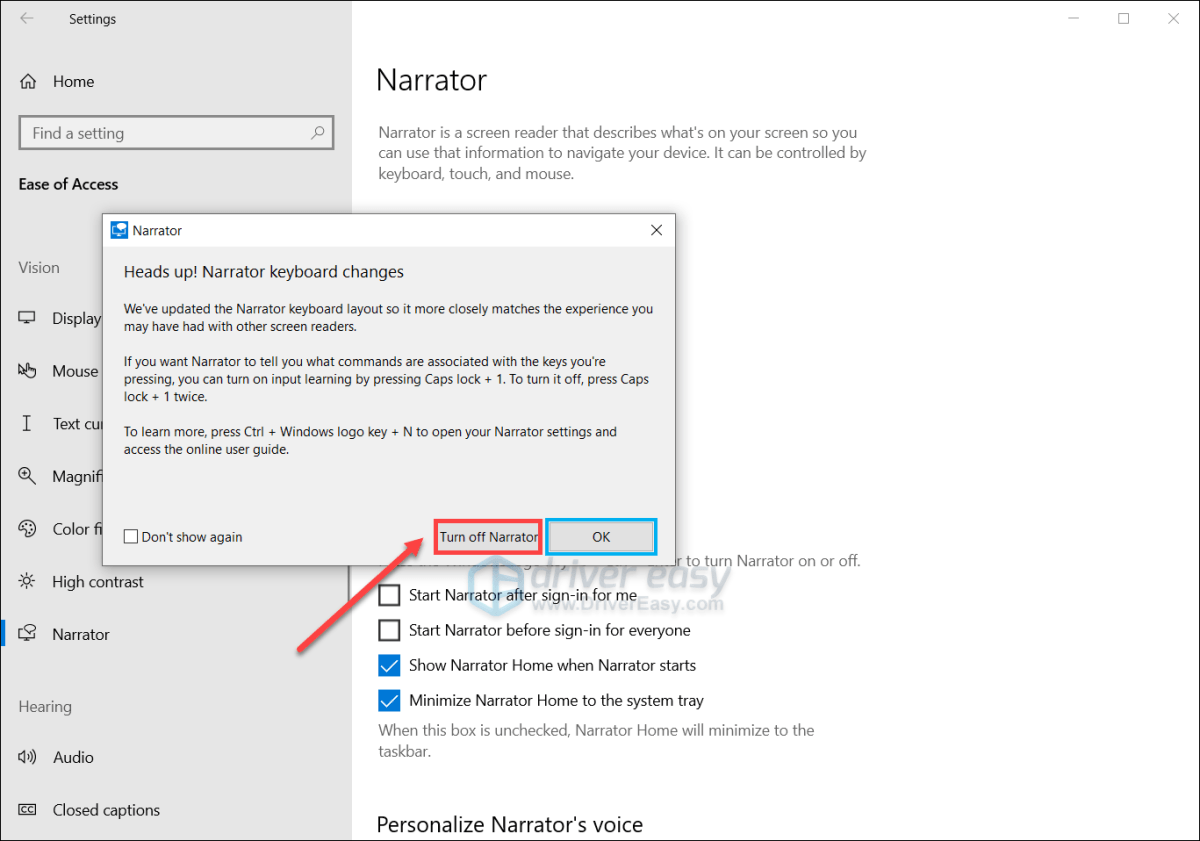Check the Don't show again box
The image size is (1200, 841).
click(130, 536)
